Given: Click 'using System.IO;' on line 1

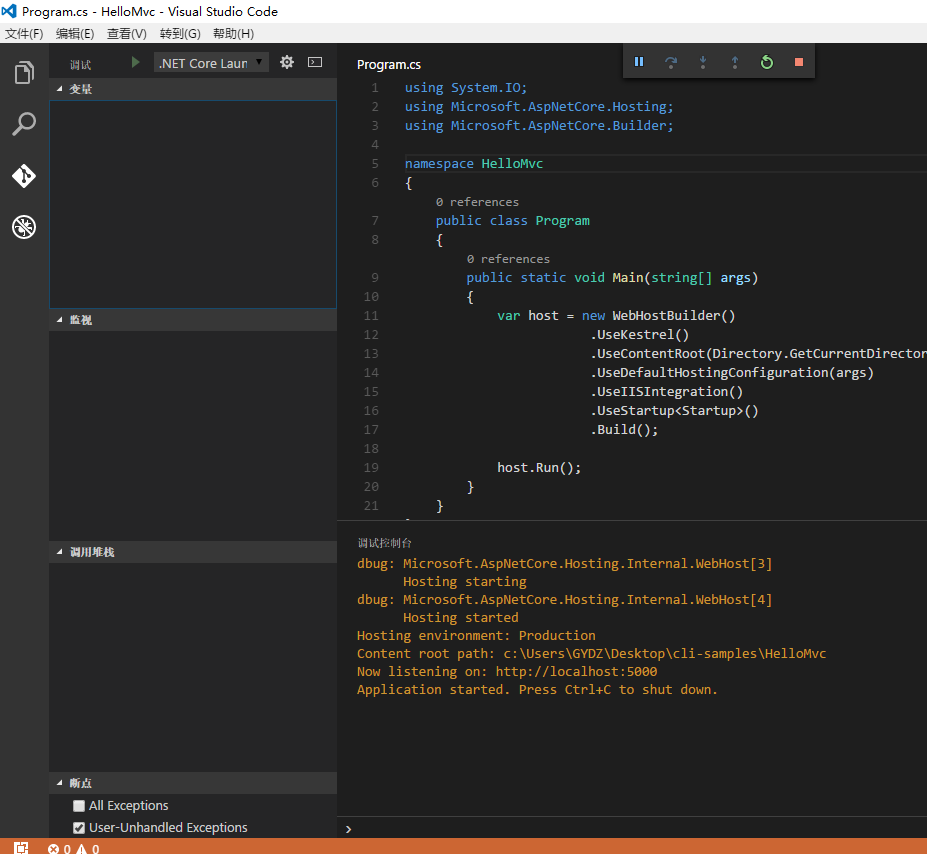Looking at the screenshot, I should tap(466, 87).
